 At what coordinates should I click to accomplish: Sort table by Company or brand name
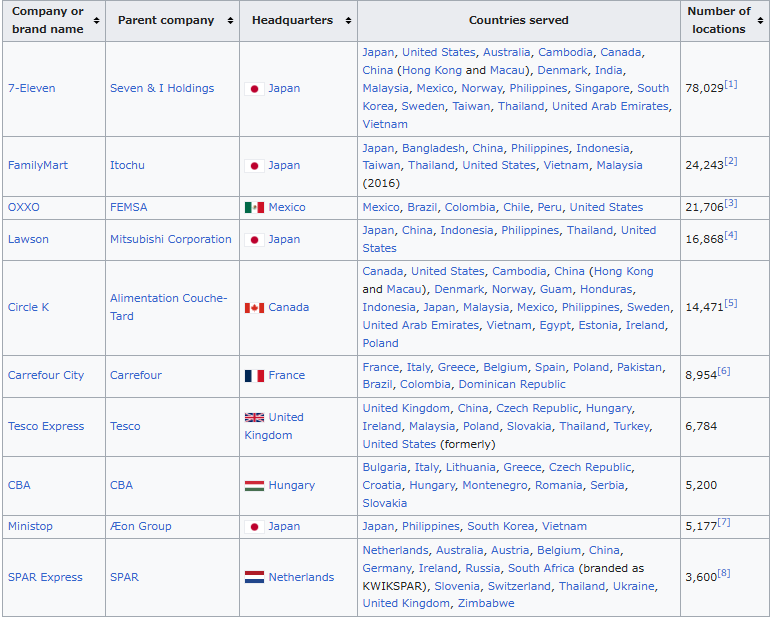coord(96,20)
